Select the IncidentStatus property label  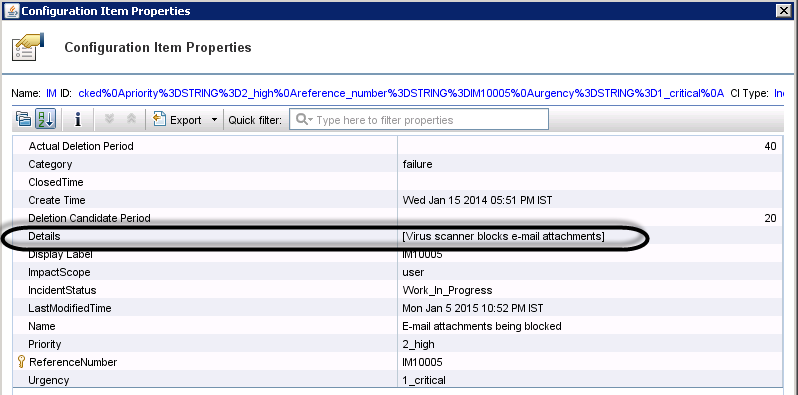click(62, 290)
